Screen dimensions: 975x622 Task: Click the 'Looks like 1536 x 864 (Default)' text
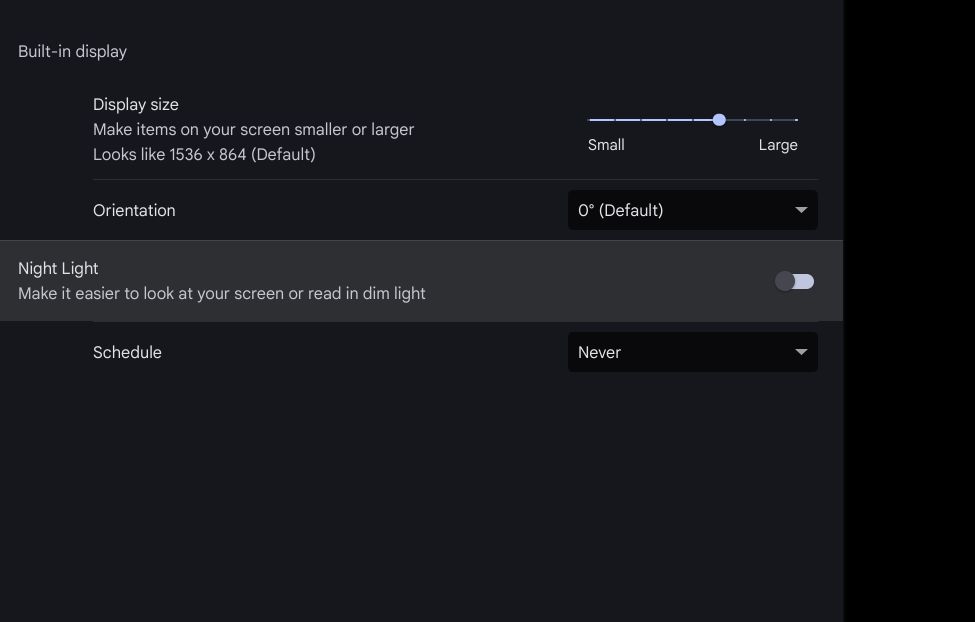pyautogui.click(x=204, y=154)
